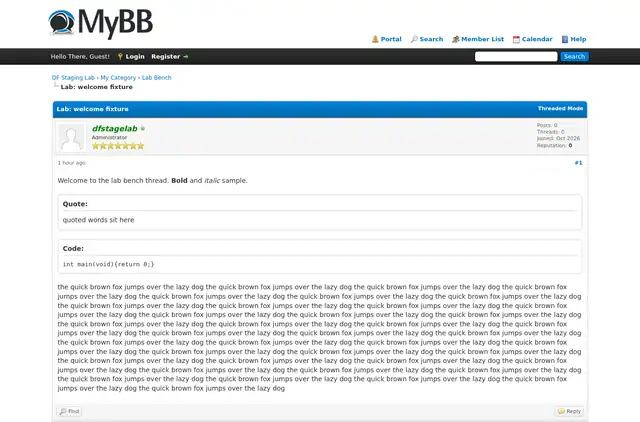Viewport: 640px width, 422px height.
Task: Click the Reply button under the post
Action: tap(569, 411)
